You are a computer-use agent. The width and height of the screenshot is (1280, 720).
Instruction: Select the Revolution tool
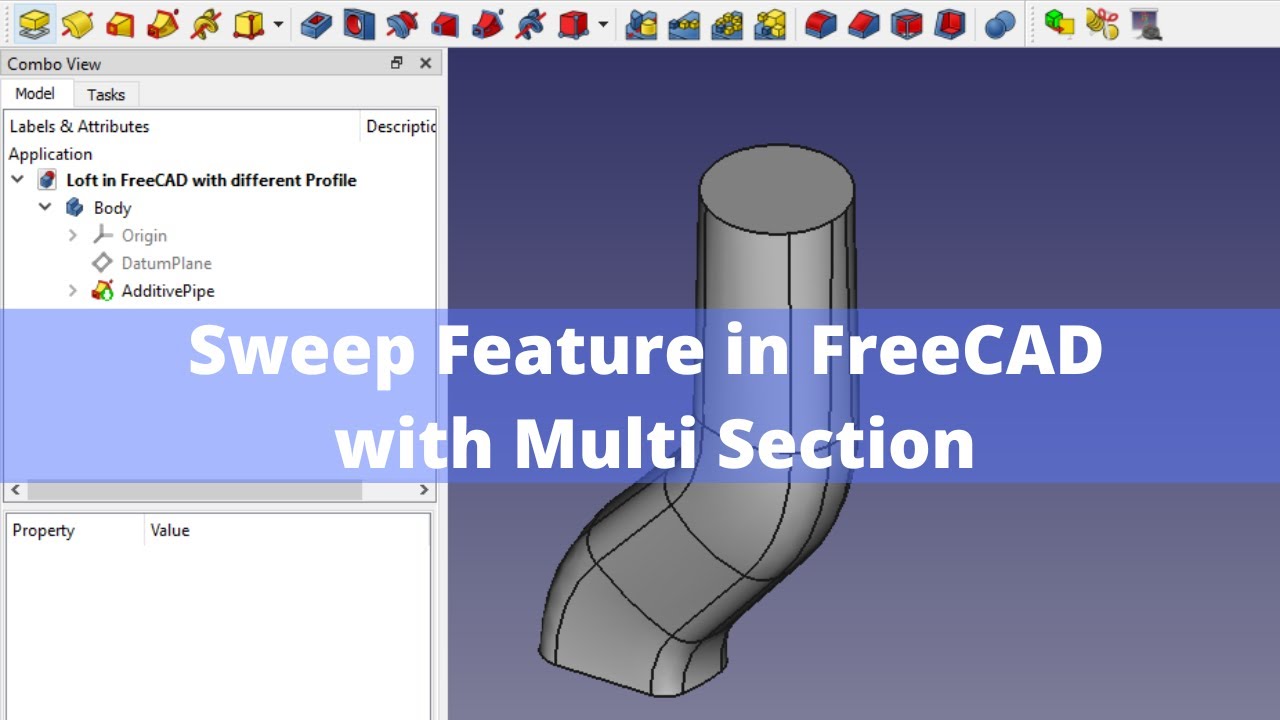pos(77,23)
